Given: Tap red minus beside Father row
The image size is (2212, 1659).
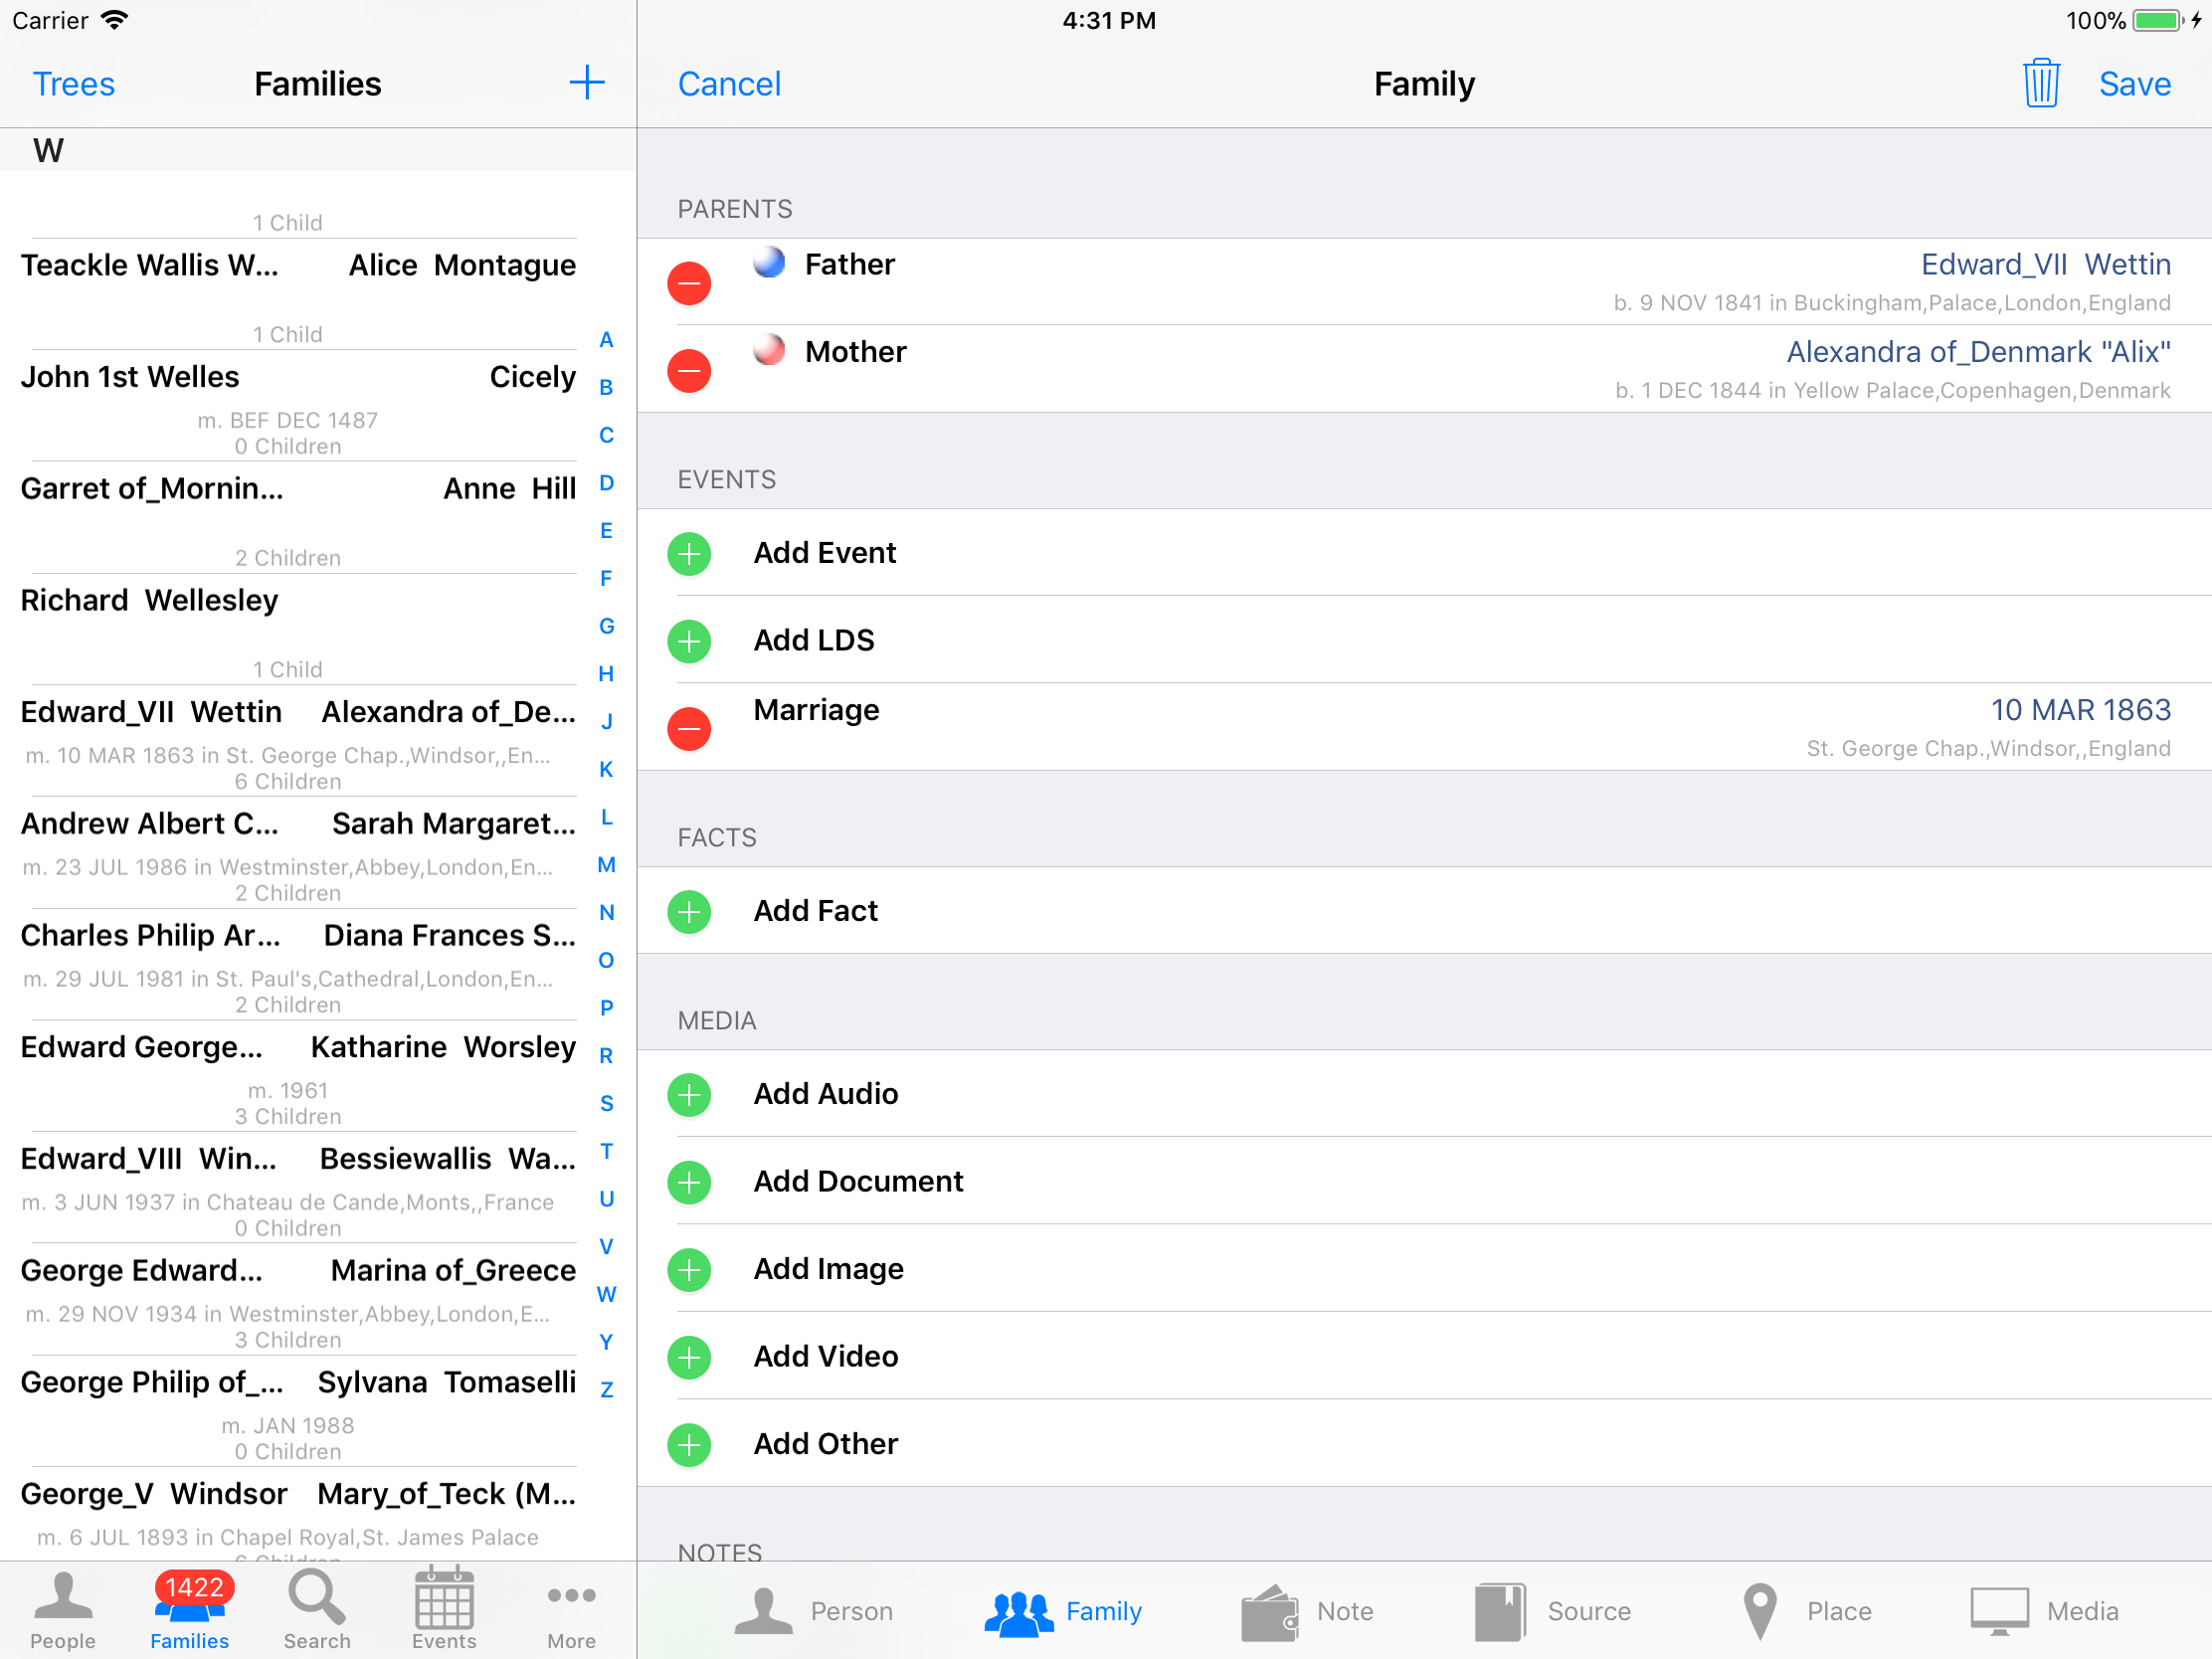Looking at the screenshot, I should [689, 283].
